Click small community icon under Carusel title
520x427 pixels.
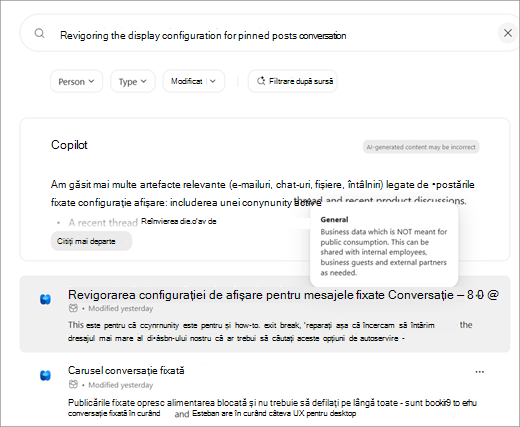[73, 384]
